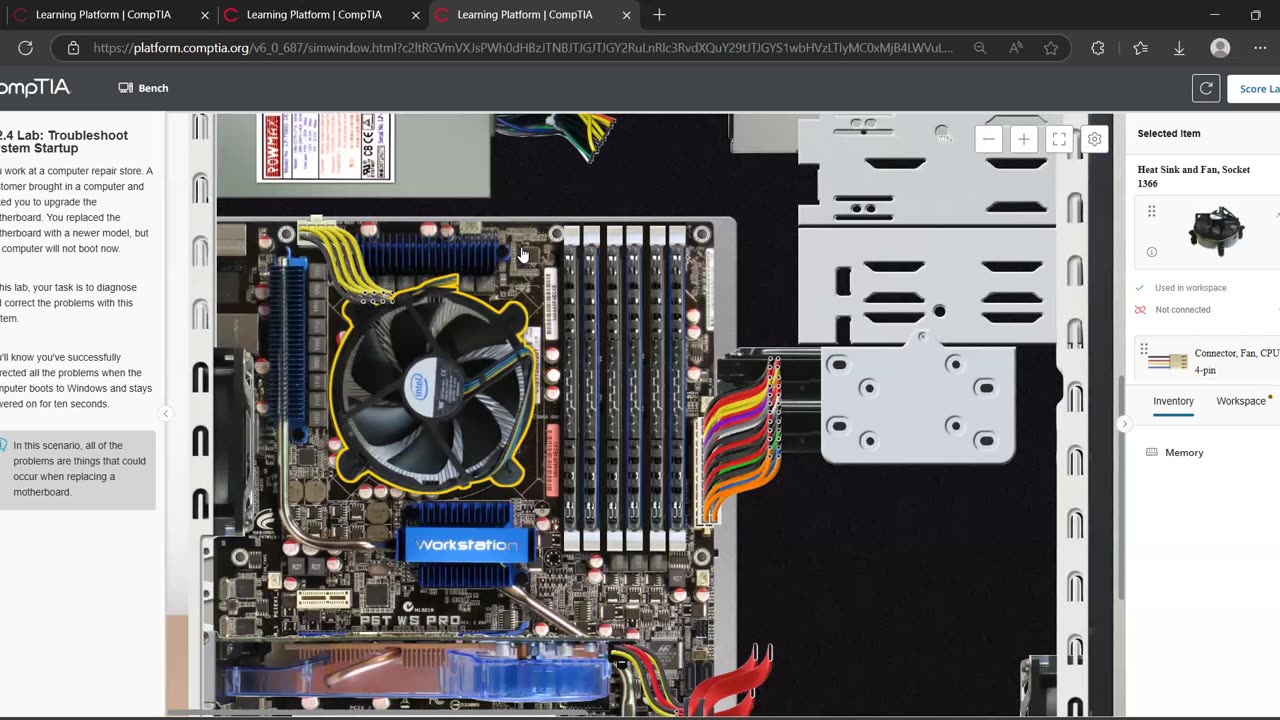Close the active Learning Platform tab
The width and height of the screenshot is (1280, 720).
[627, 15]
